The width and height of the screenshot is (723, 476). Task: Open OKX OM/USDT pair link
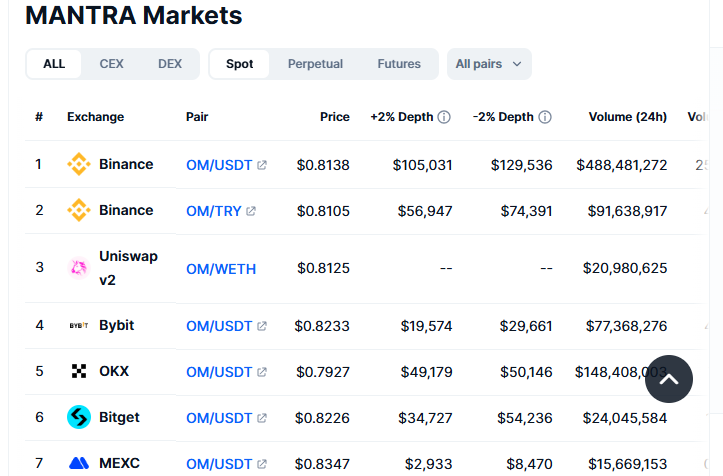219,372
